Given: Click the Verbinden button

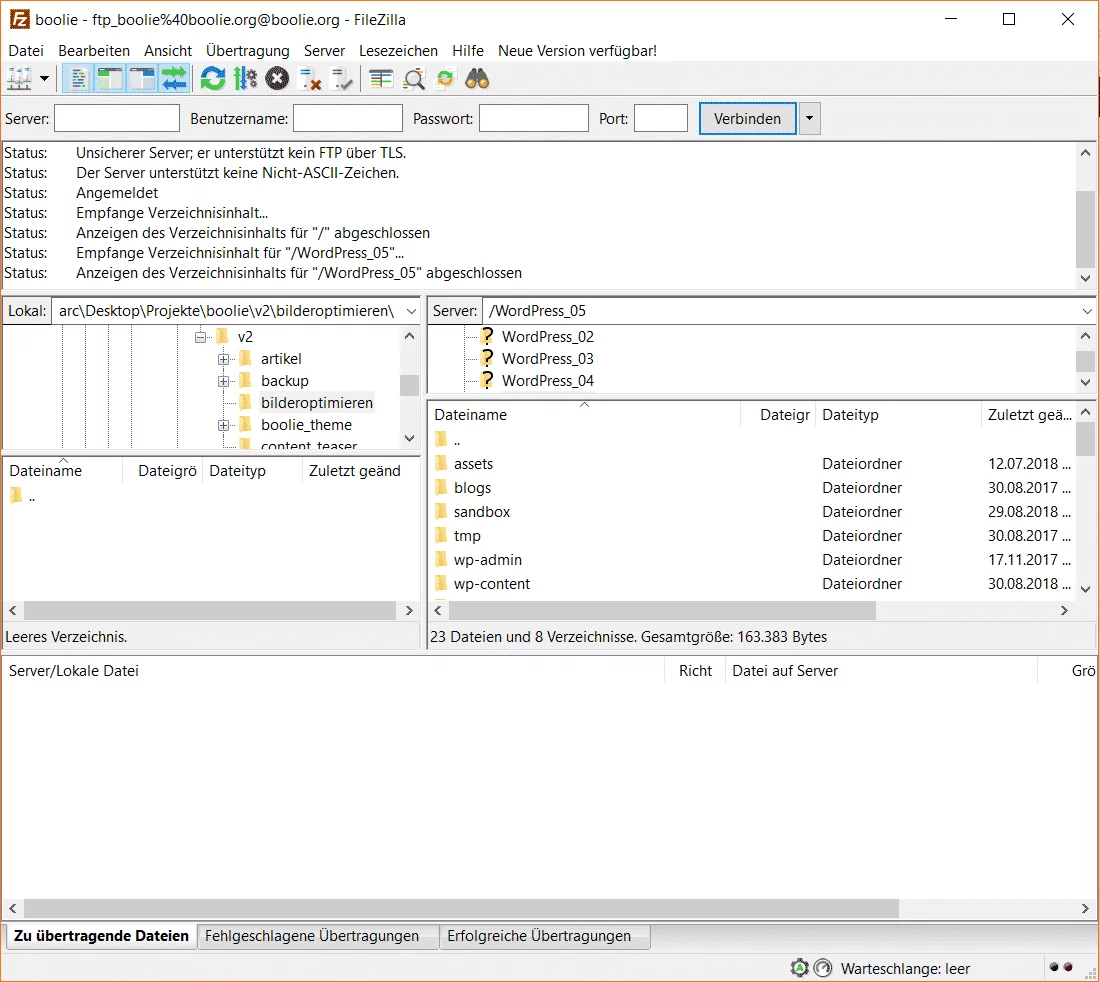Looking at the screenshot, I should 748,119.
